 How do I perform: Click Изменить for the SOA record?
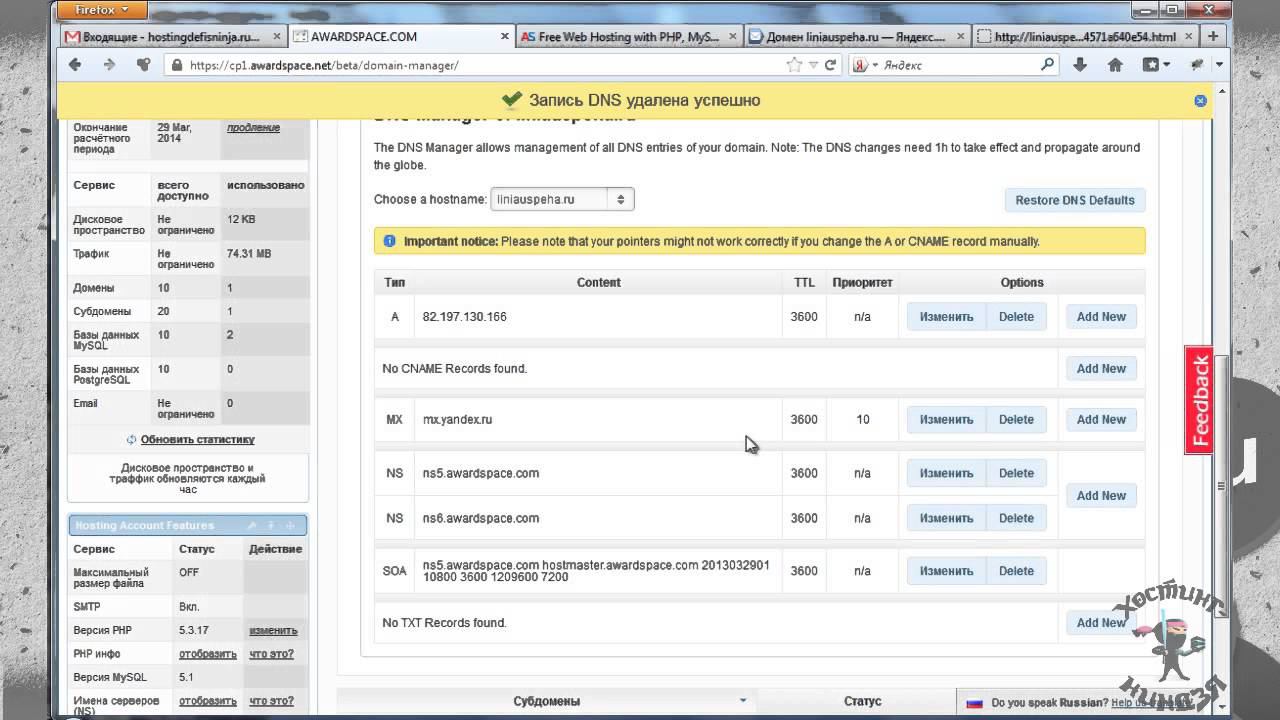point(946,571)
